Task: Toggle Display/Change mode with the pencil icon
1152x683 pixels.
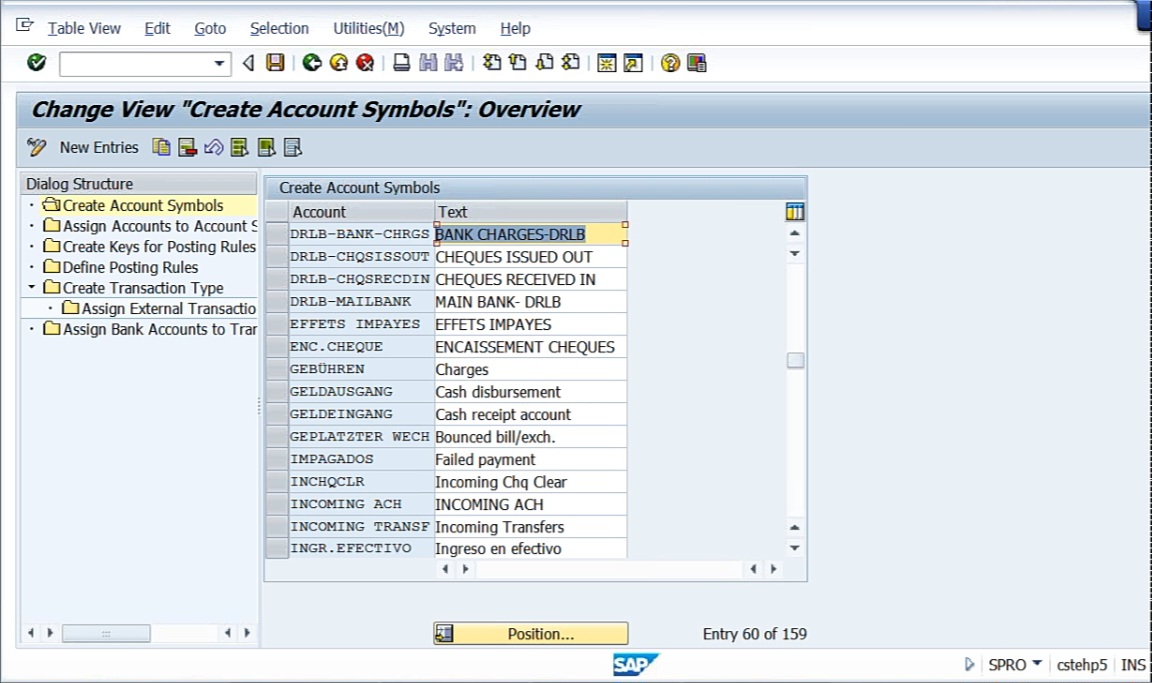Action: coord(36,148)
